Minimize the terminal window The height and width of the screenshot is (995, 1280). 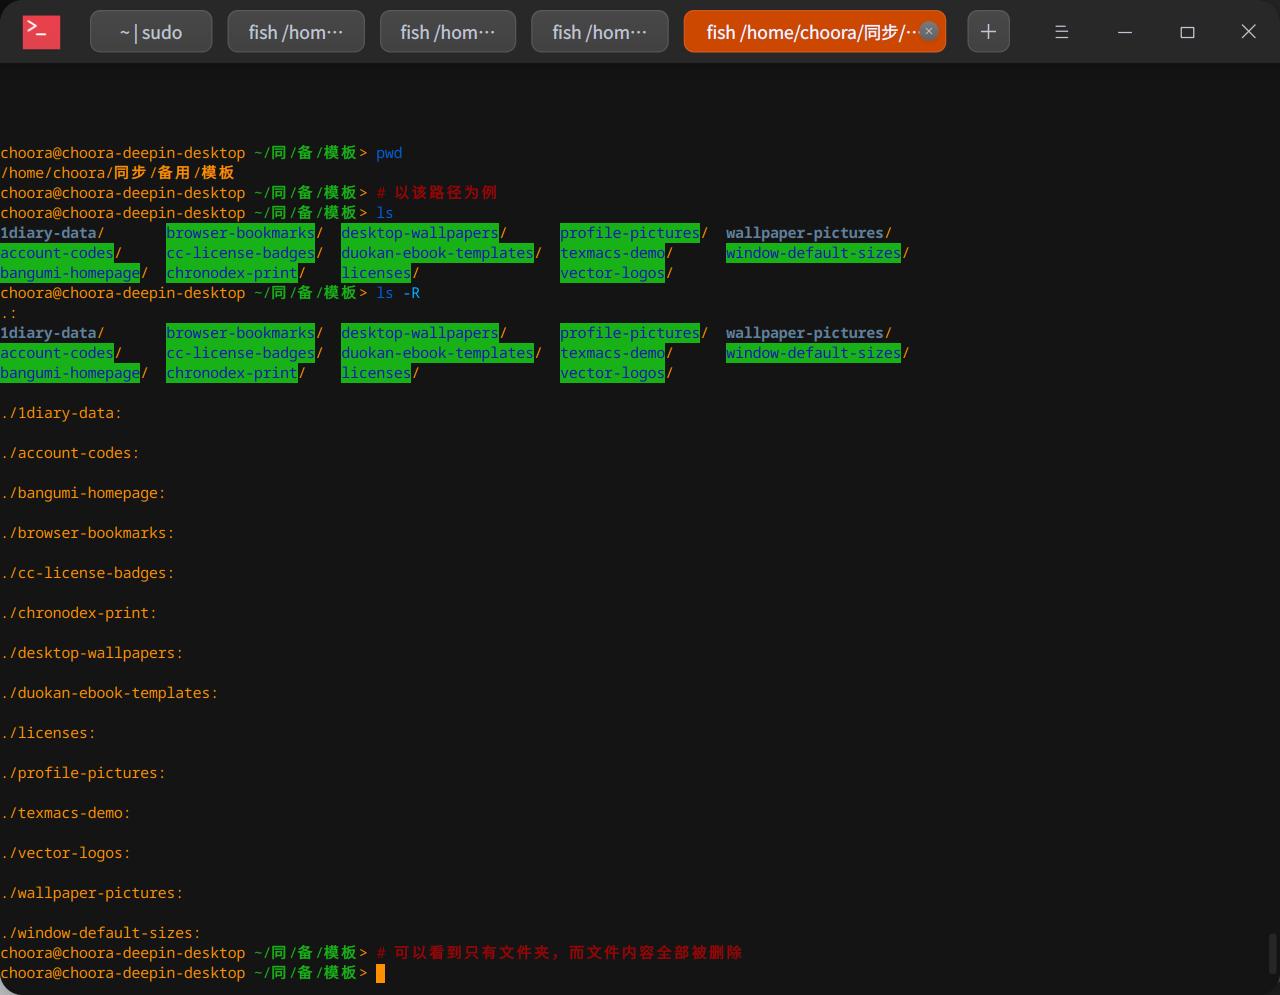(1124, 32)
